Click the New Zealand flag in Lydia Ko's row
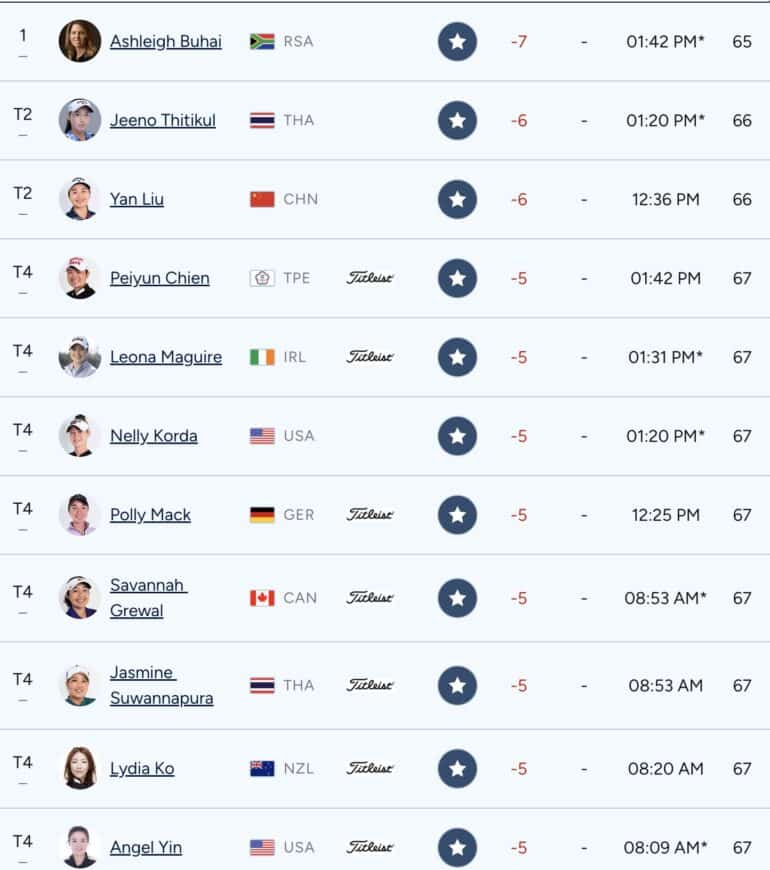Viewport: 770px width, 870px height. [262, 769]
